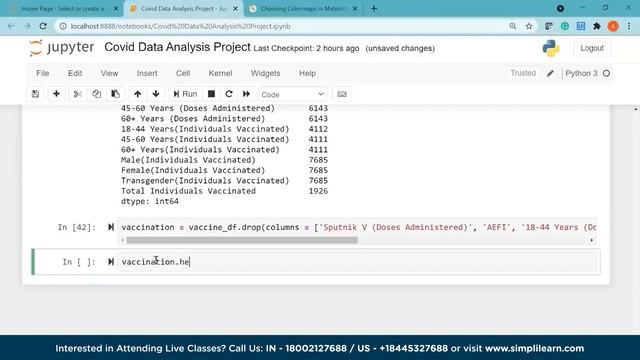The width and height of the screenshot is (640, 360).
Task: Close the Choosing Colormaps tab
Action: coord(355,9)
